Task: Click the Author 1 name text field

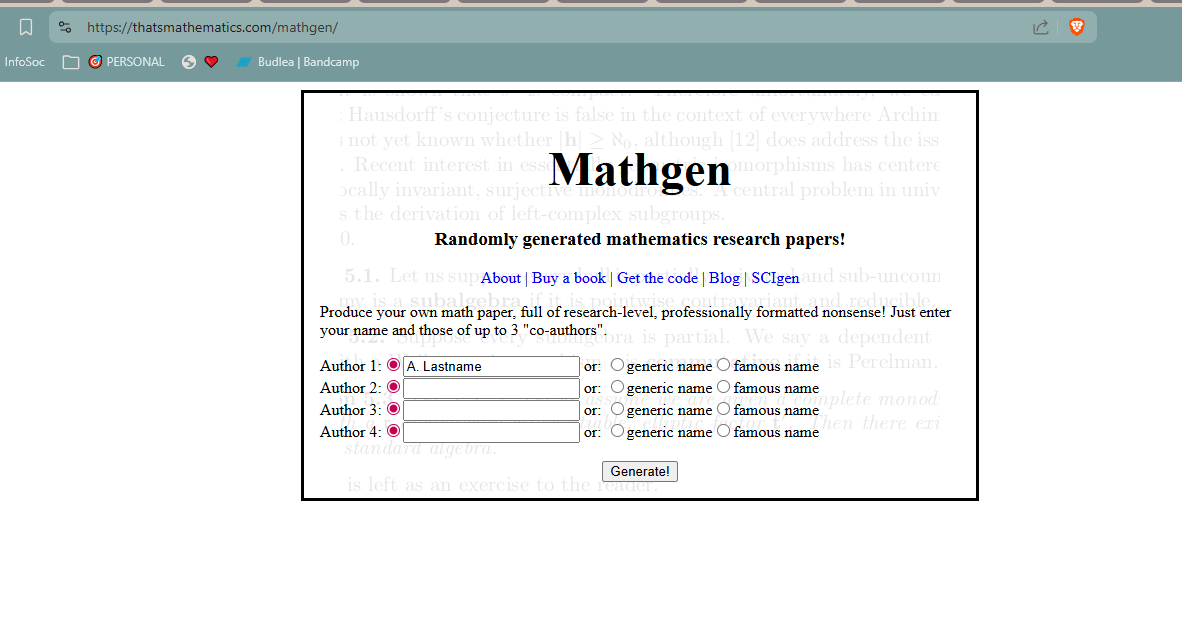Action: (490, 367)
